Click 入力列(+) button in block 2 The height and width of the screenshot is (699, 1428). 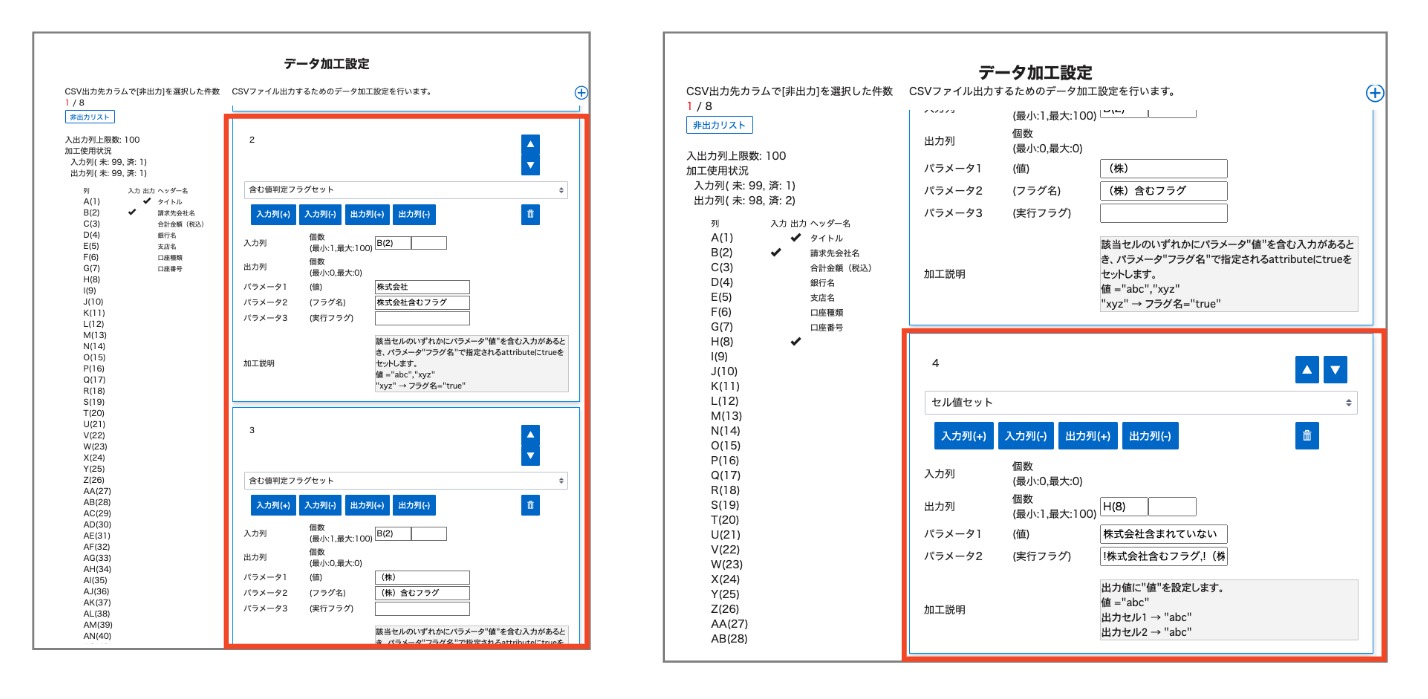click(272, 214)
